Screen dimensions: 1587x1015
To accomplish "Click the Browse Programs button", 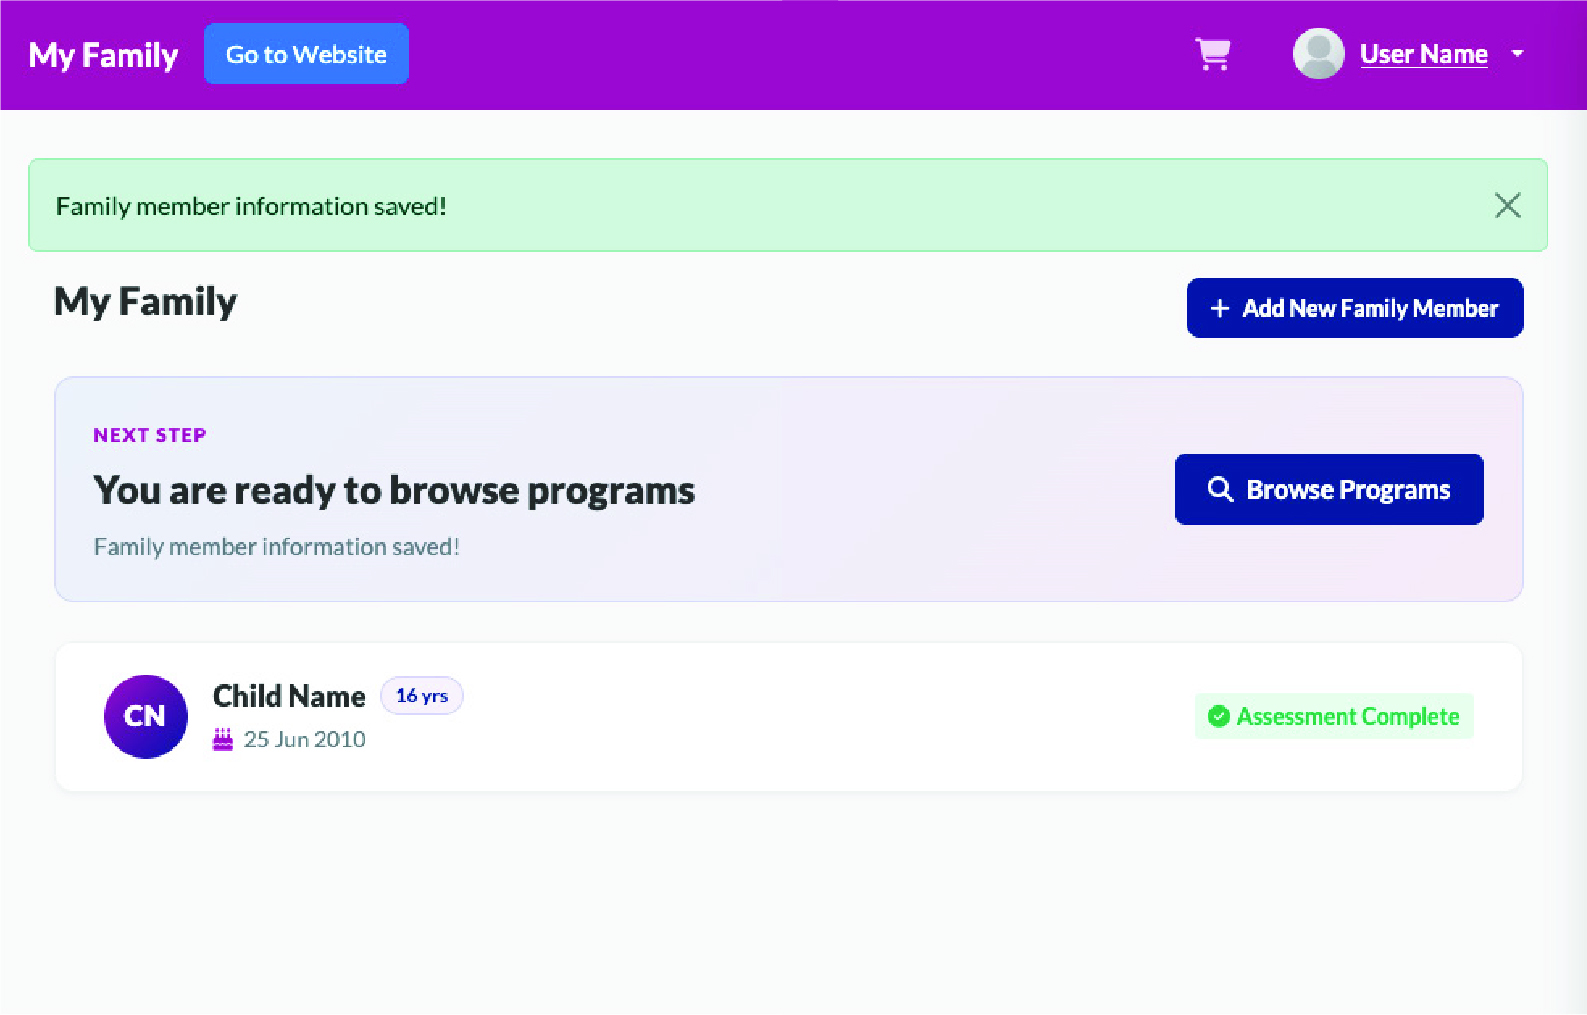I will point(1328,489).
